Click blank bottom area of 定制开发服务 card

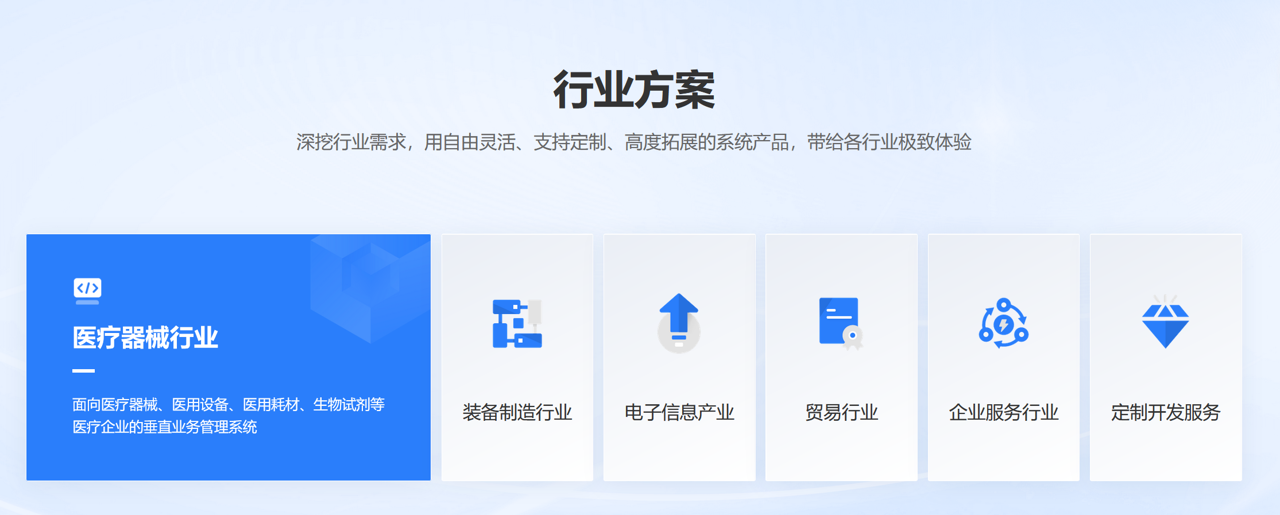coord(1165,458)
